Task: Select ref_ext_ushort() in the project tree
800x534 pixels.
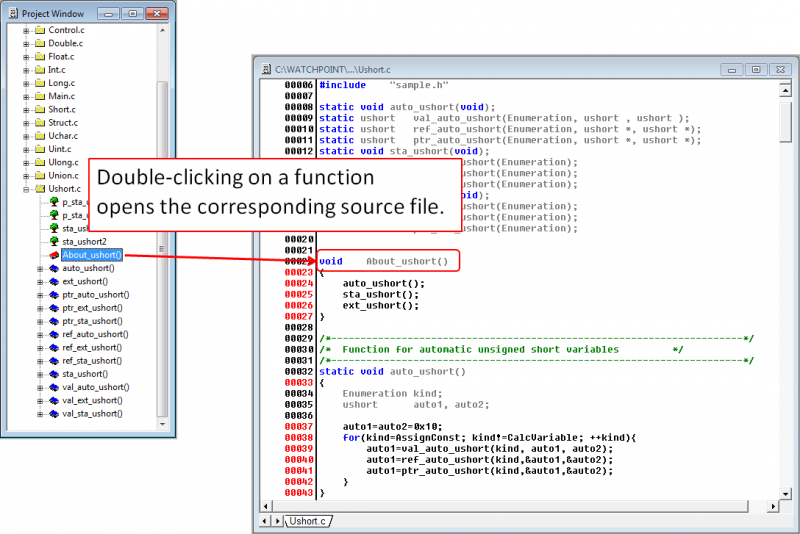Action: point(92,347)
